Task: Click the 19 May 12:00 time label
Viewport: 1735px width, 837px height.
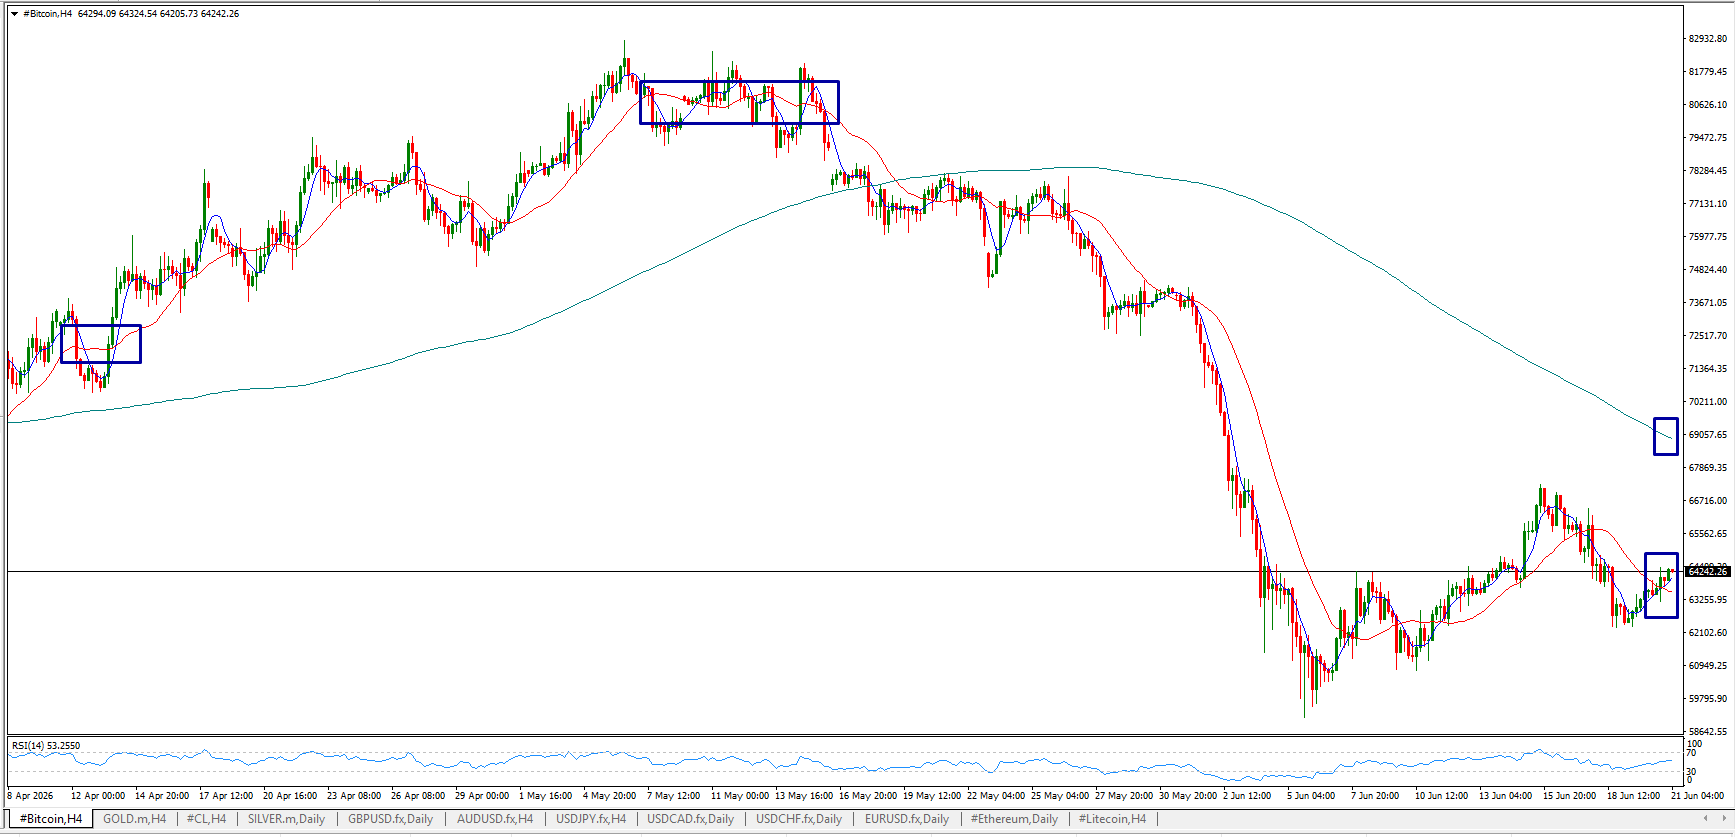Action: 932,796
